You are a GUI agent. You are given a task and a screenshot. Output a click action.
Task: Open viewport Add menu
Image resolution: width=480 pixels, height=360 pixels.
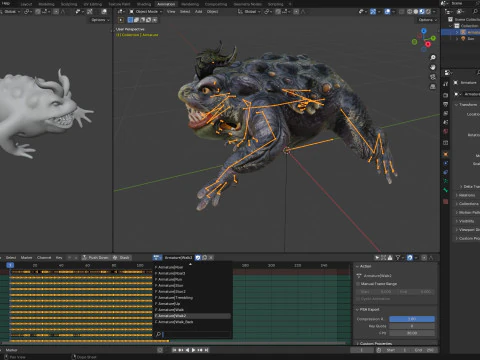pyautogui.click(x=199, y=11)
